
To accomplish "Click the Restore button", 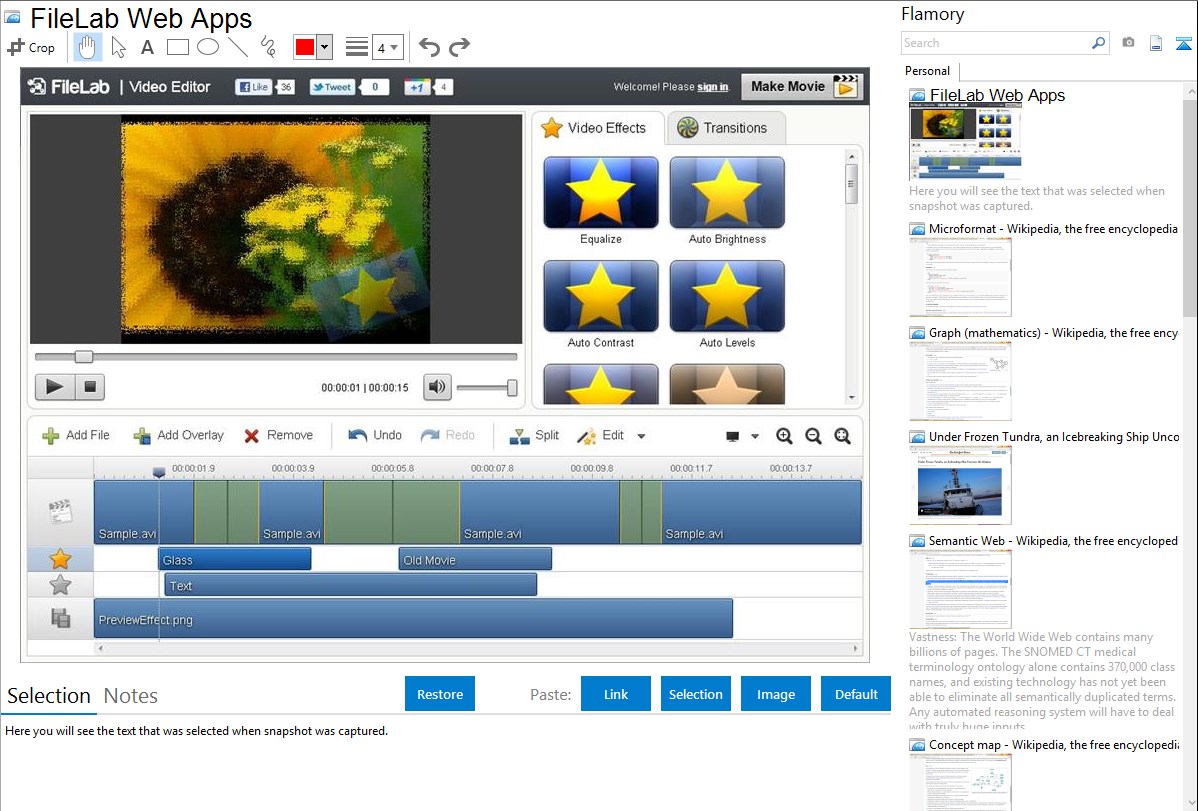I will 440,694.
